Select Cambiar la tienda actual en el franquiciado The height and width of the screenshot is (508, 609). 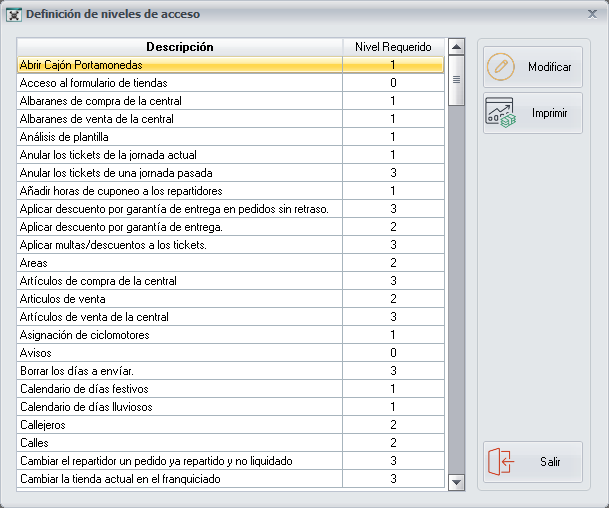click(x=180, y=479)
